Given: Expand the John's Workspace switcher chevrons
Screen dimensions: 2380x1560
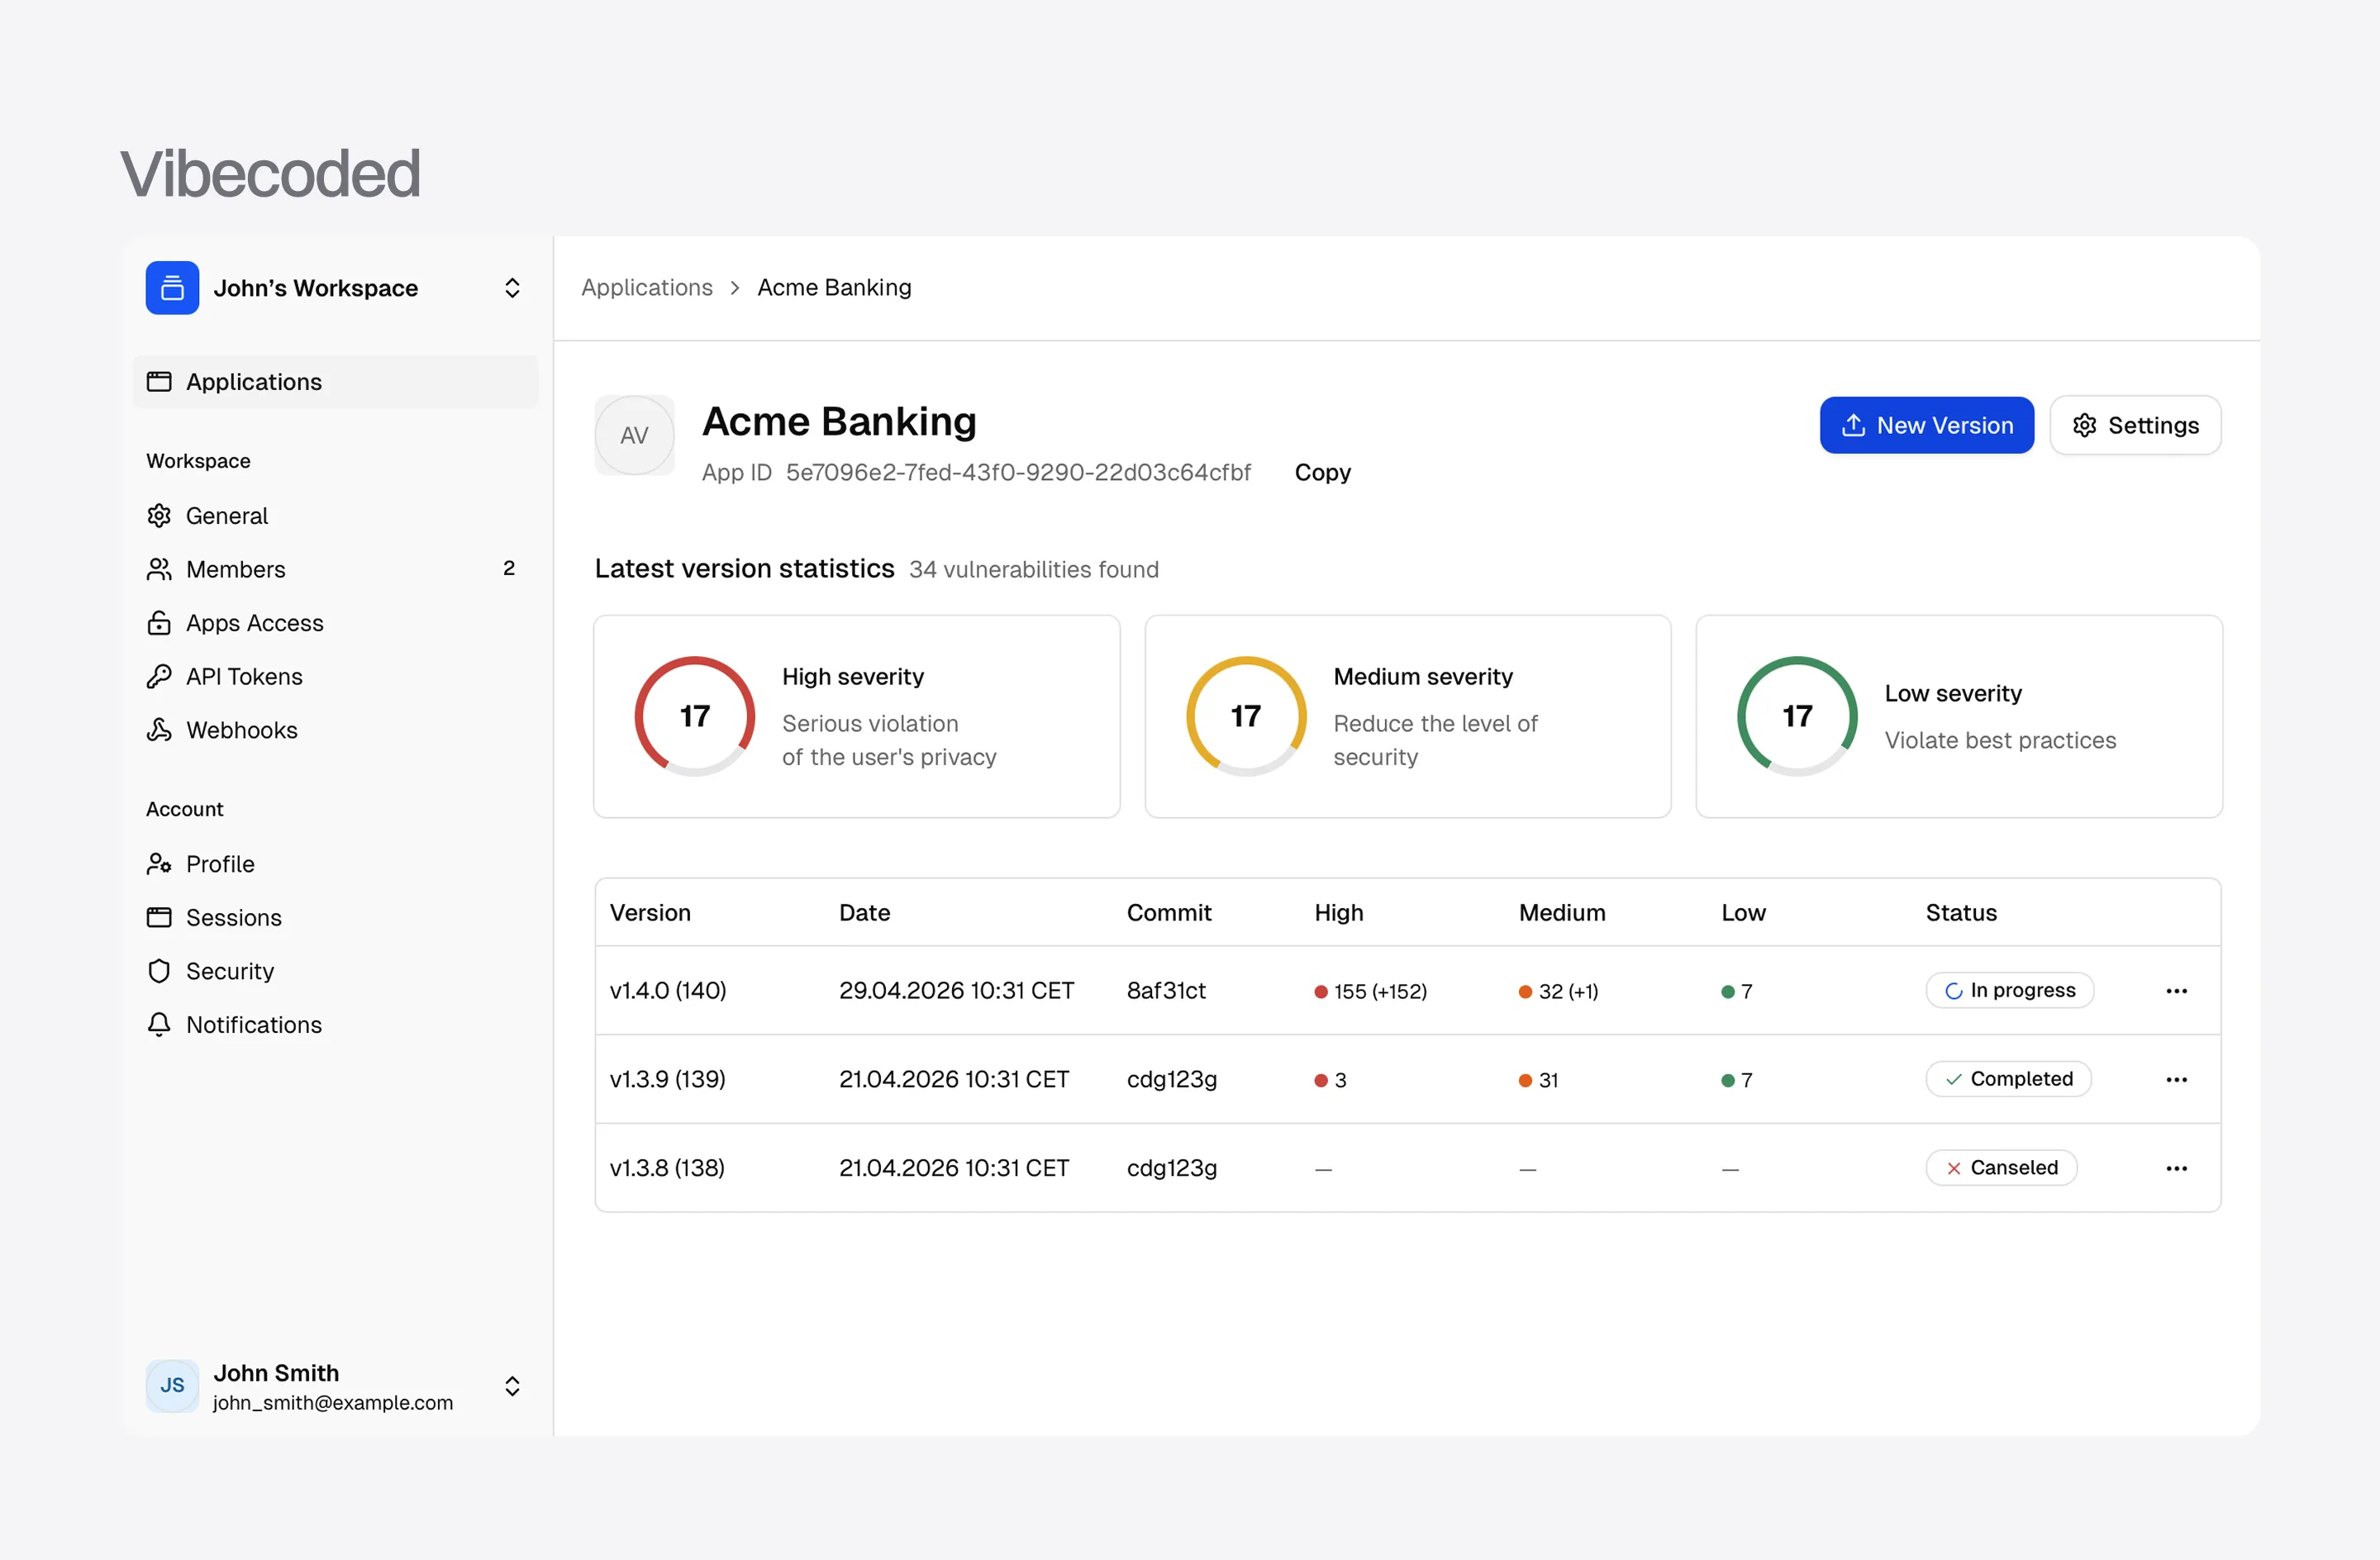Looking at the screenshot, I should point(512,288).
